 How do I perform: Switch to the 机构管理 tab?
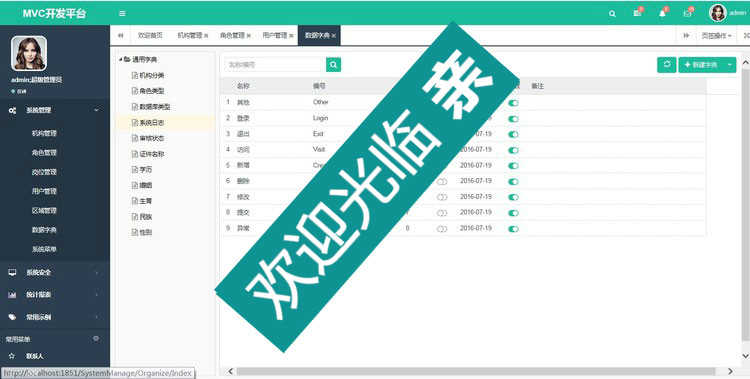click(190, 36)
